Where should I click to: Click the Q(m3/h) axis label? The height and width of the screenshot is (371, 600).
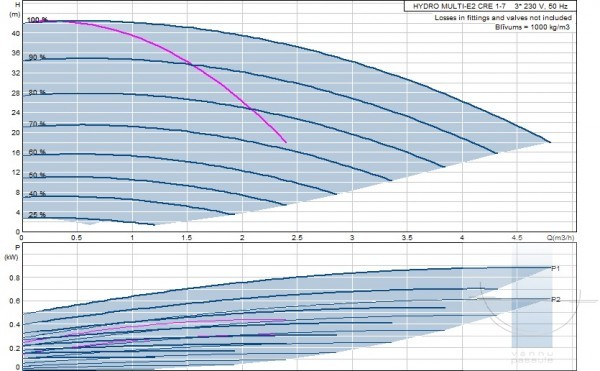561,238
